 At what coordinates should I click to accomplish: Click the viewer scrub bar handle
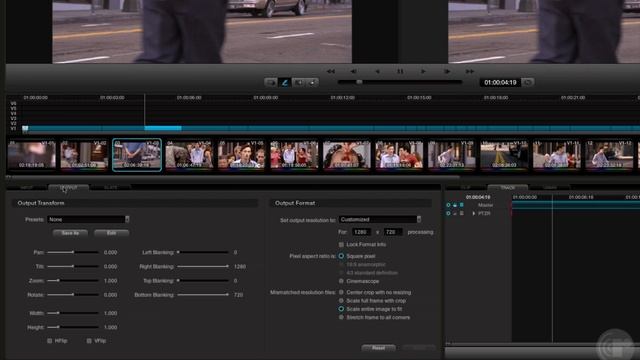(x=359, y=82)
